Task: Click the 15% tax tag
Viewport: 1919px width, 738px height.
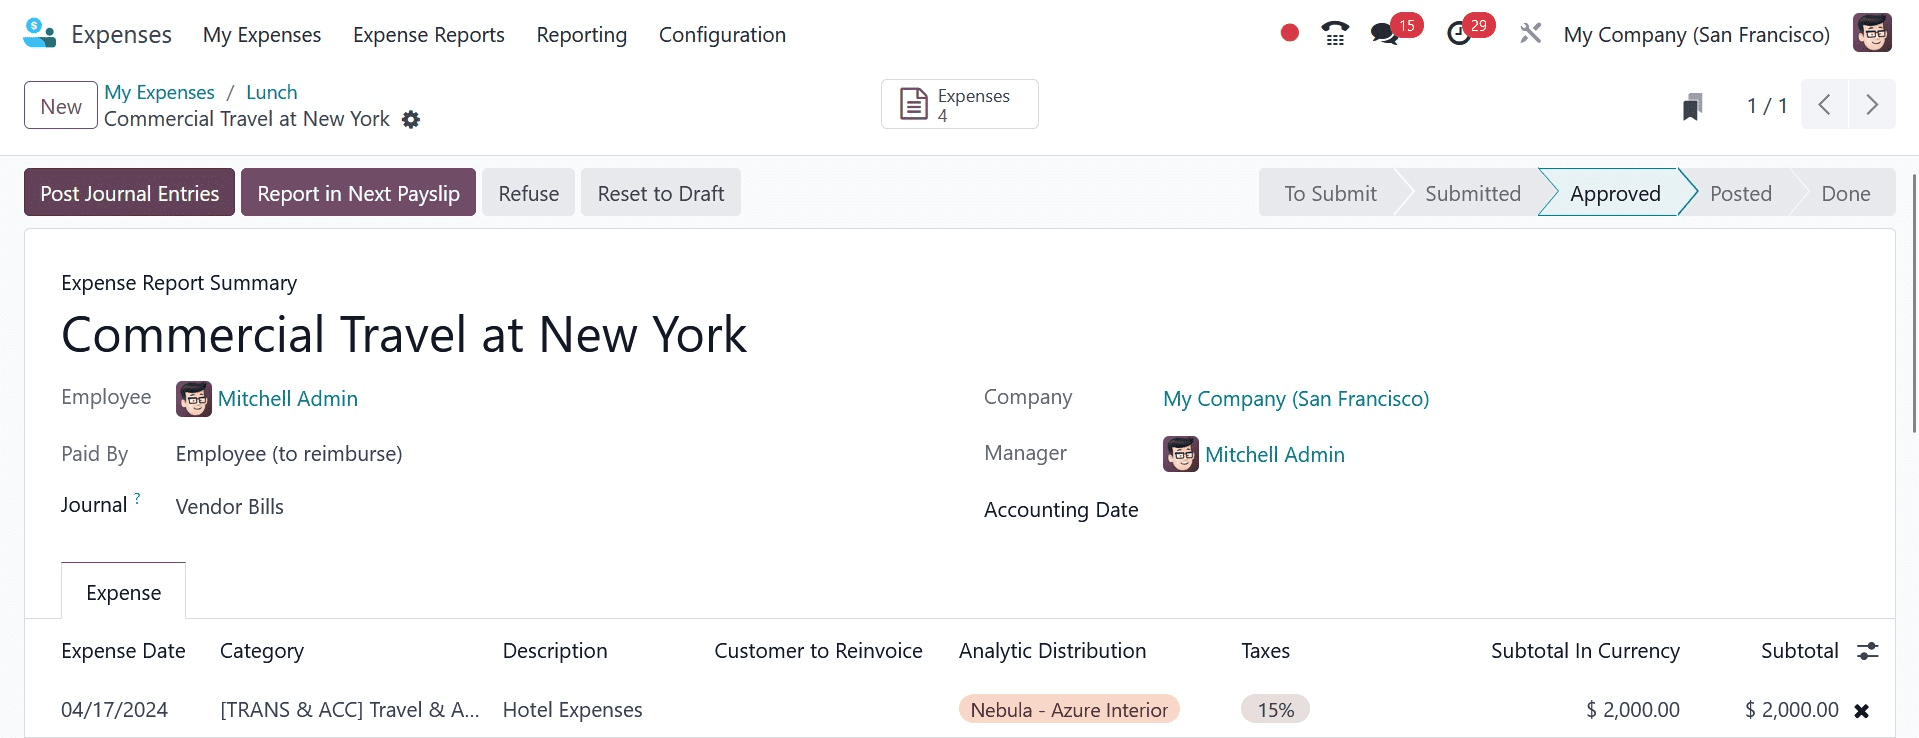Action: pos(1275,710)
